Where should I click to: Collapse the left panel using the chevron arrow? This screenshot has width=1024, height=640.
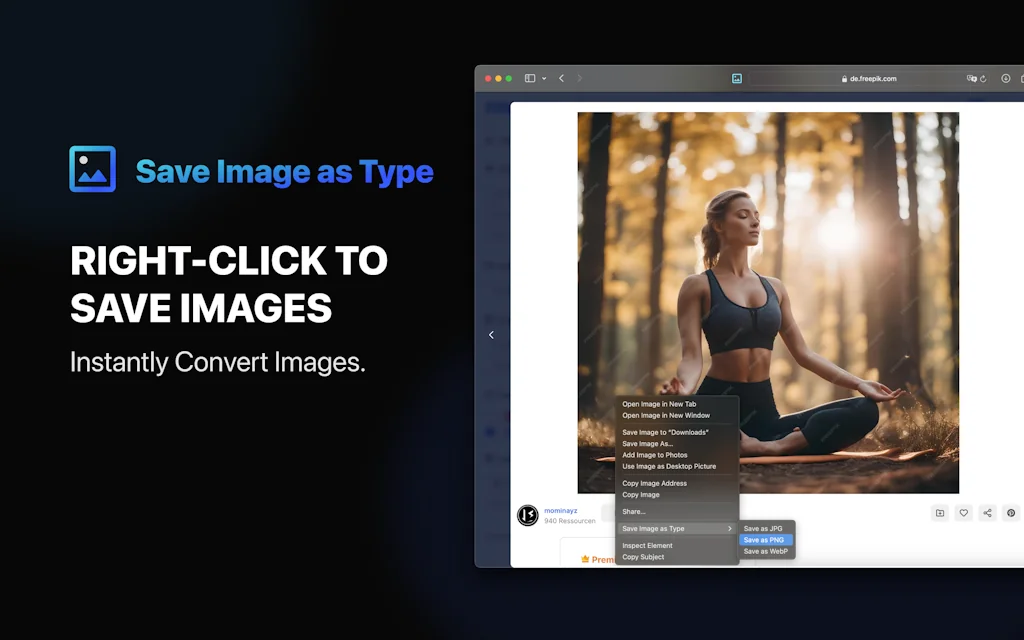tap(492, 334)
